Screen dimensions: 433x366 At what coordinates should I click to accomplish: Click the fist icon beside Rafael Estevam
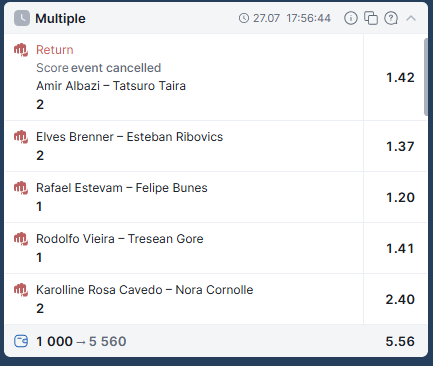pyautogui.click(x=21, y=188)
